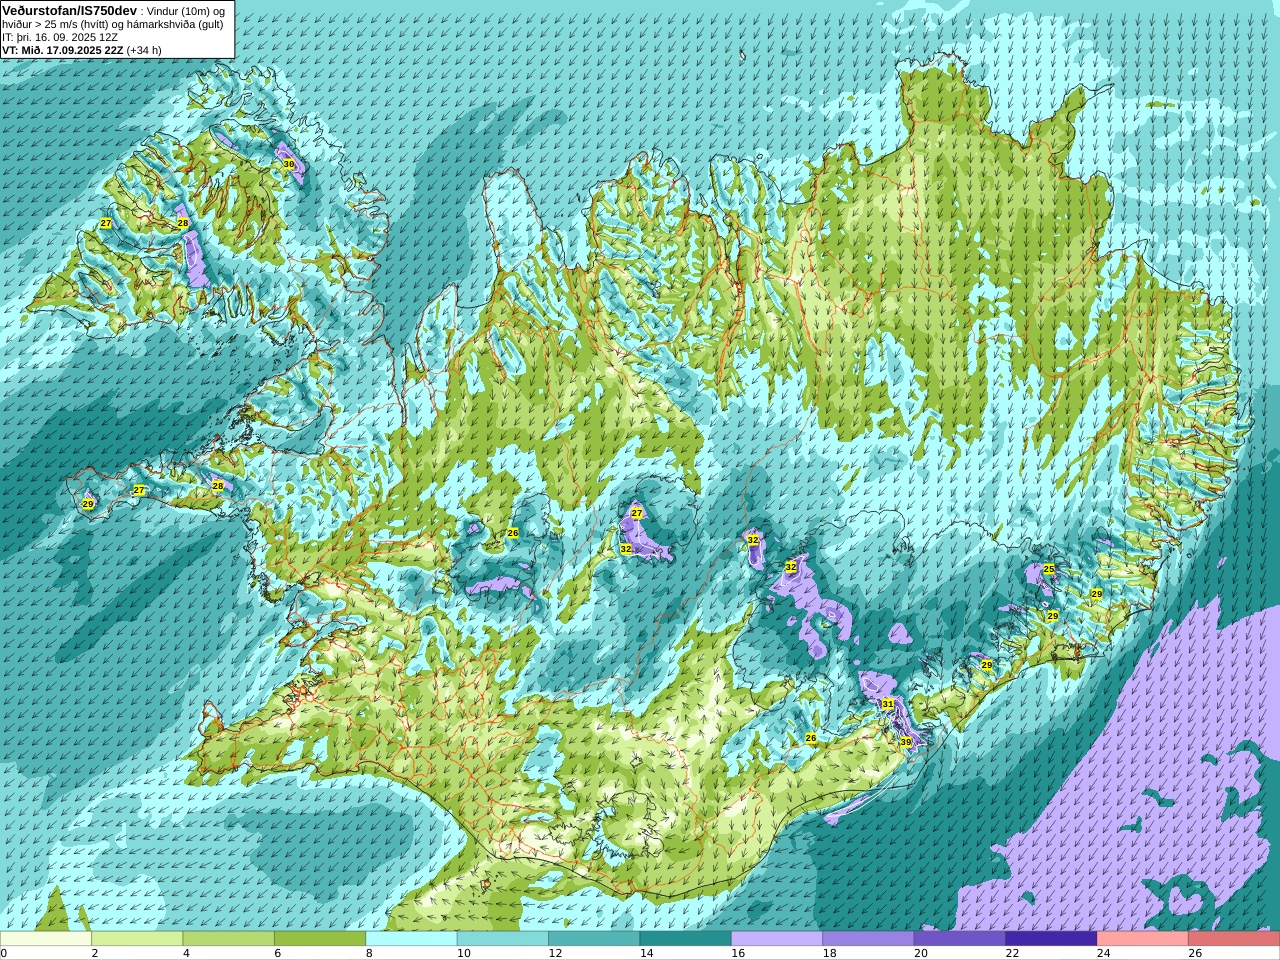Click the yellow gust label 30 on the map
The width and height of the screenshot is (1280, 960).
(289, 164)
